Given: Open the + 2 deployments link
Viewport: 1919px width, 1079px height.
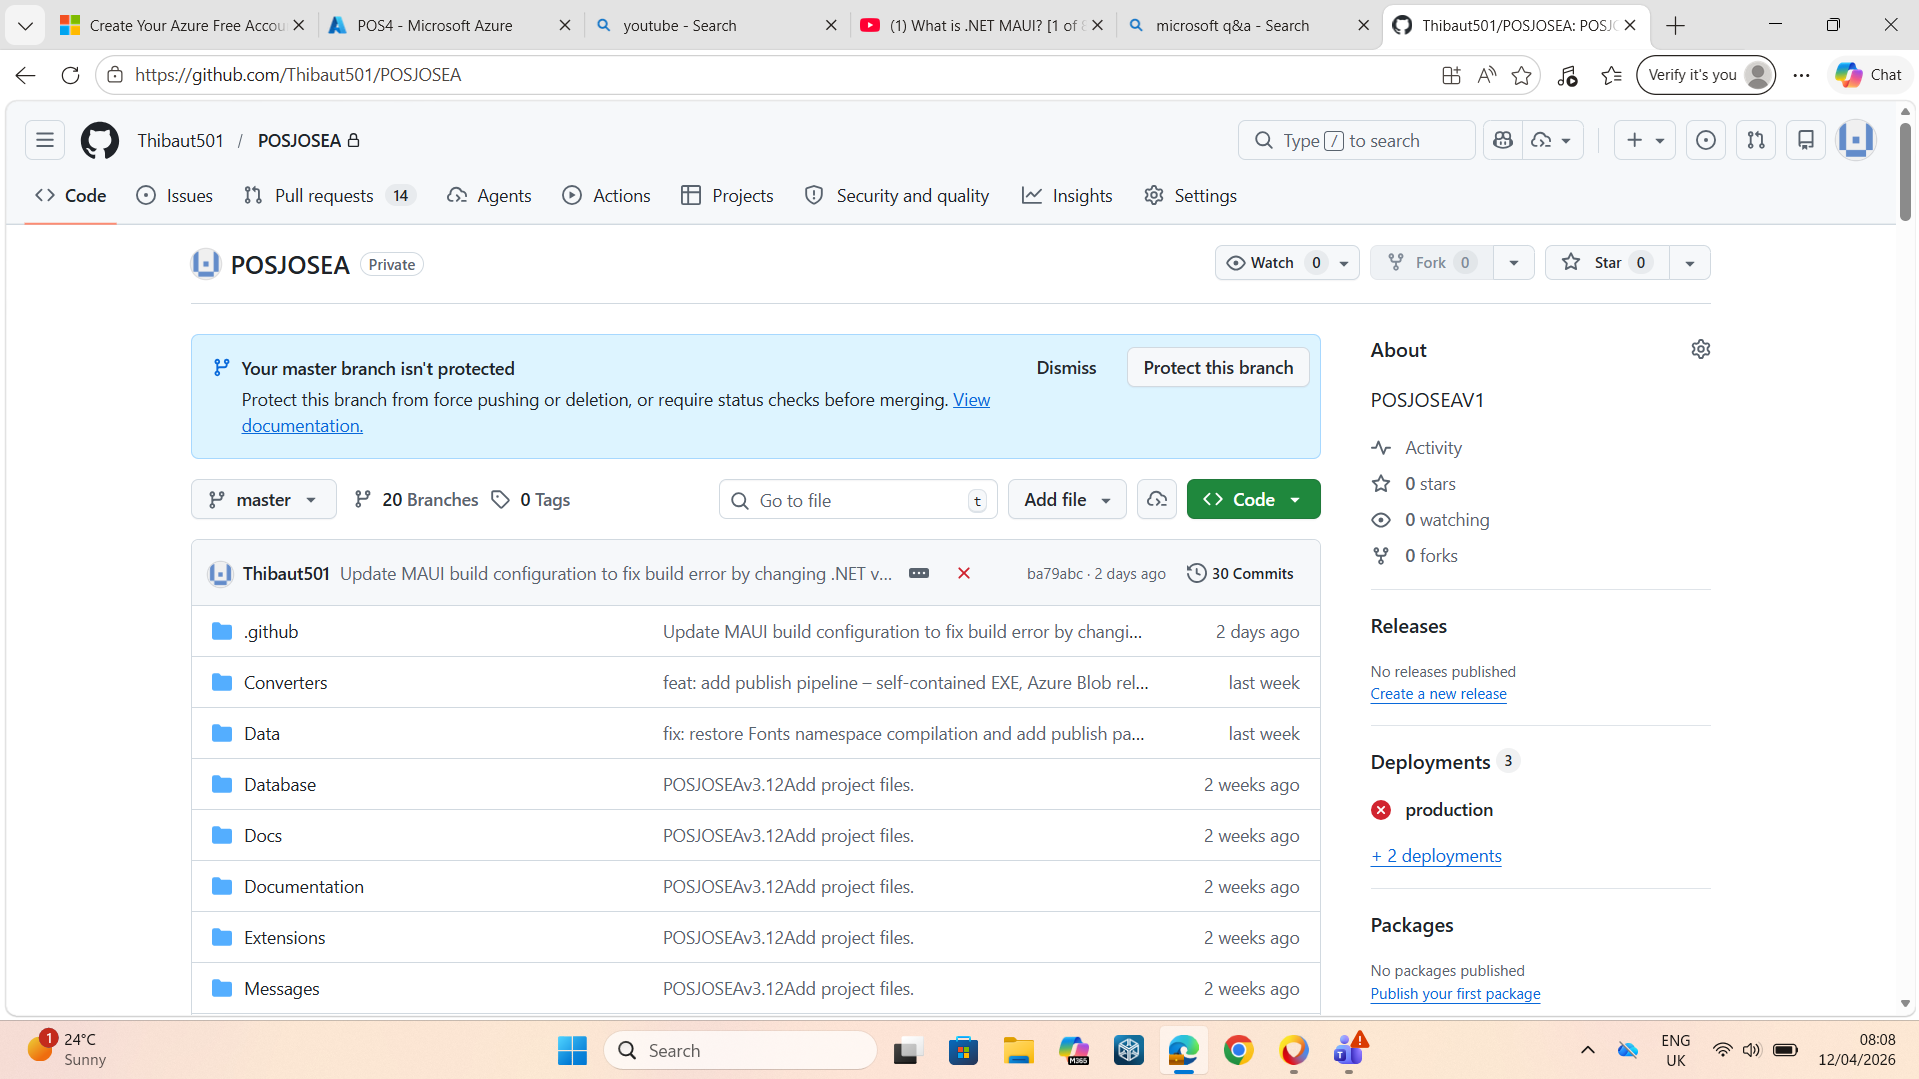Looking at the screenshot, I should pyautogui.click(x=1436, y=856).
